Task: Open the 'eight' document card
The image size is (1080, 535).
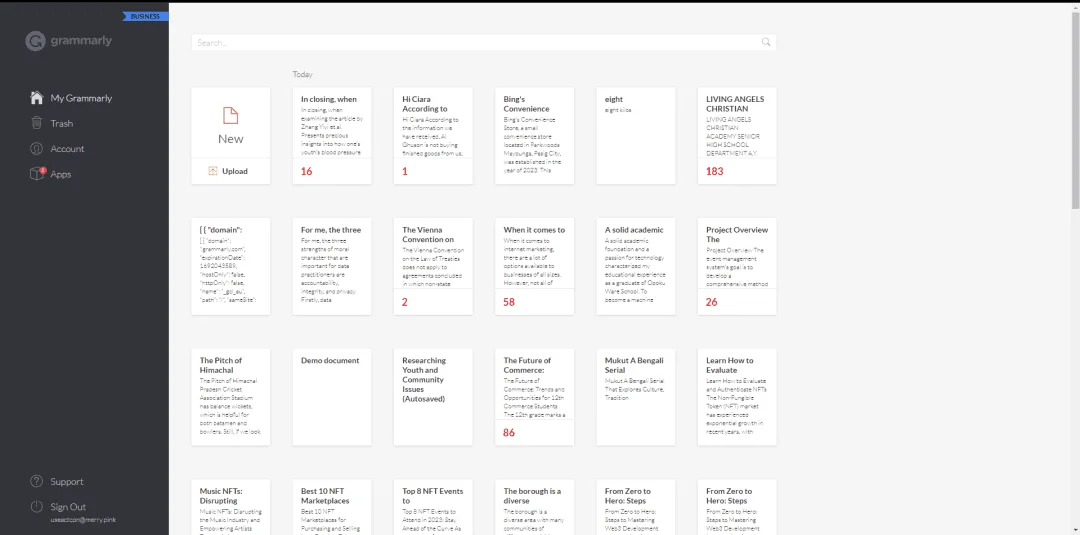Action: point(636,136)
